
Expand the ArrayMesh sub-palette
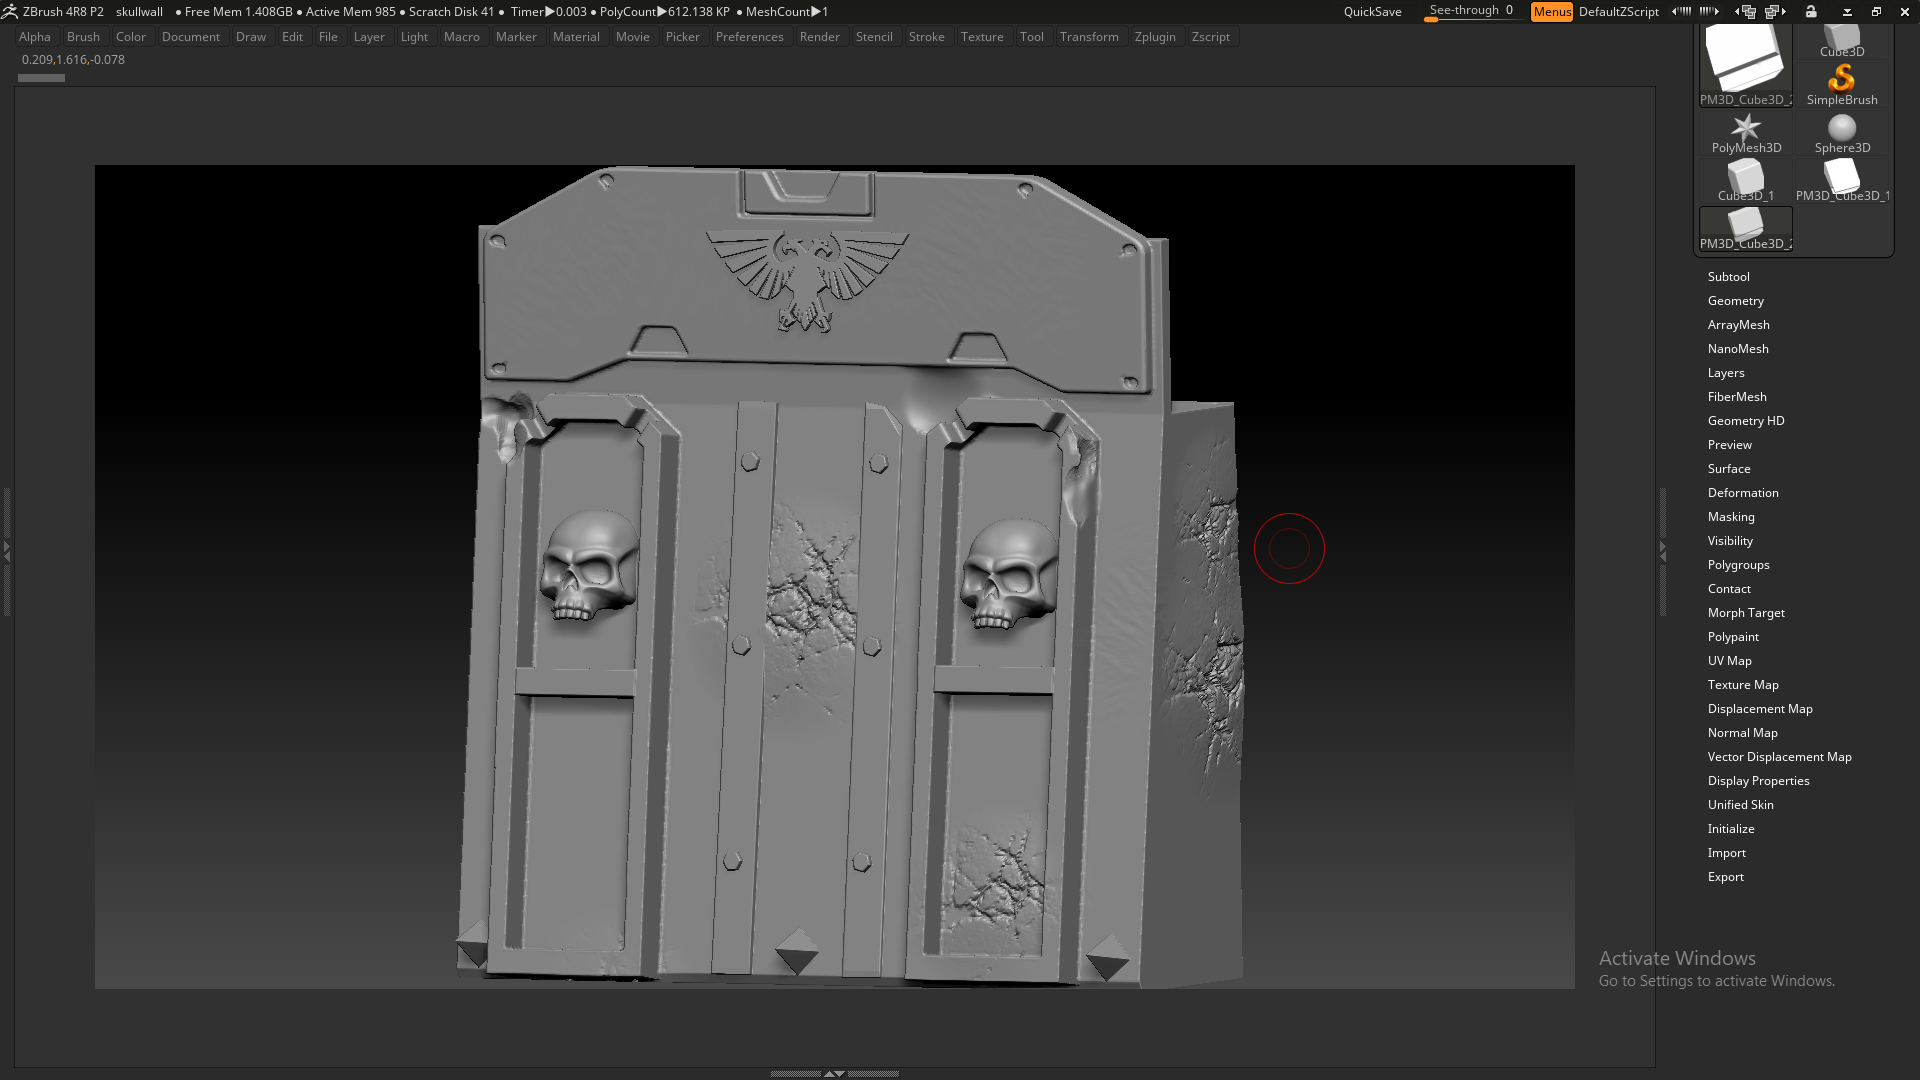click(x=1738, y=325)
